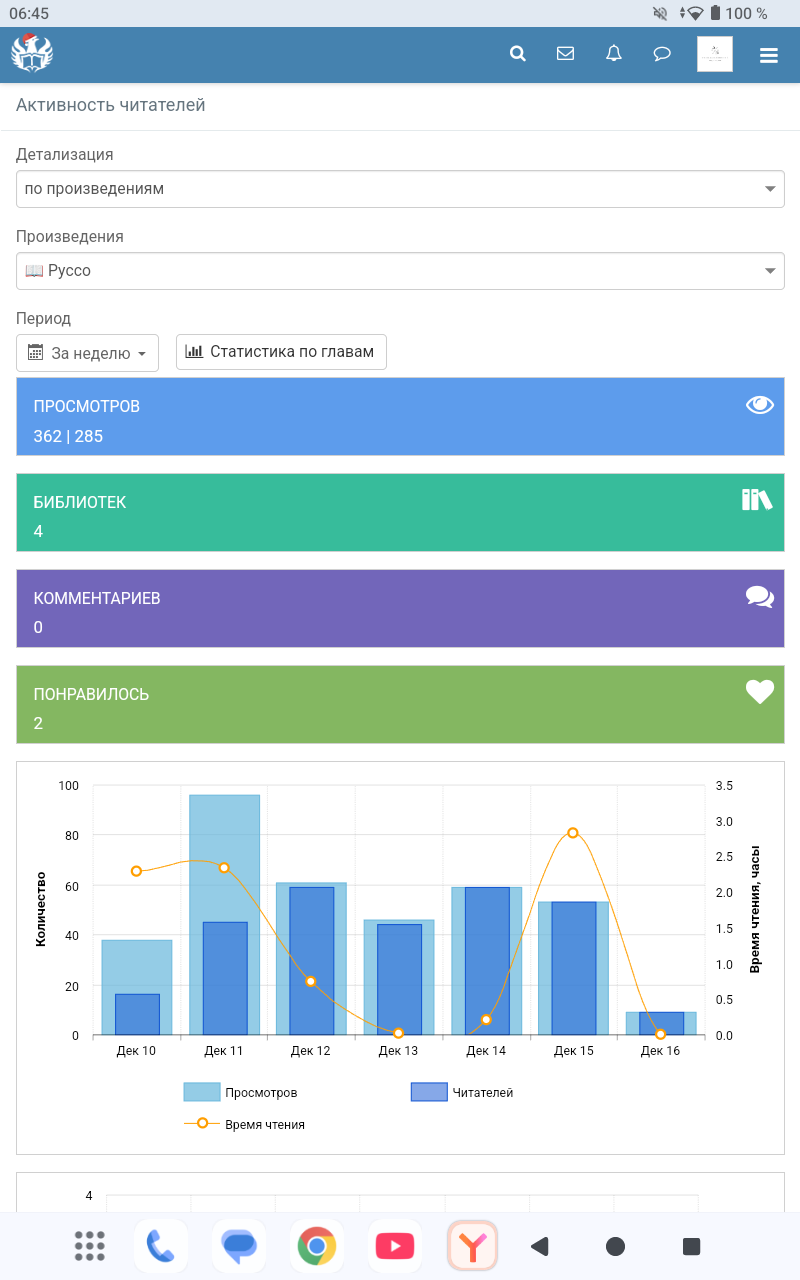Click the books icon on Библиотек card
Screen dimensions: 800x1280
(x=757, y=500)
